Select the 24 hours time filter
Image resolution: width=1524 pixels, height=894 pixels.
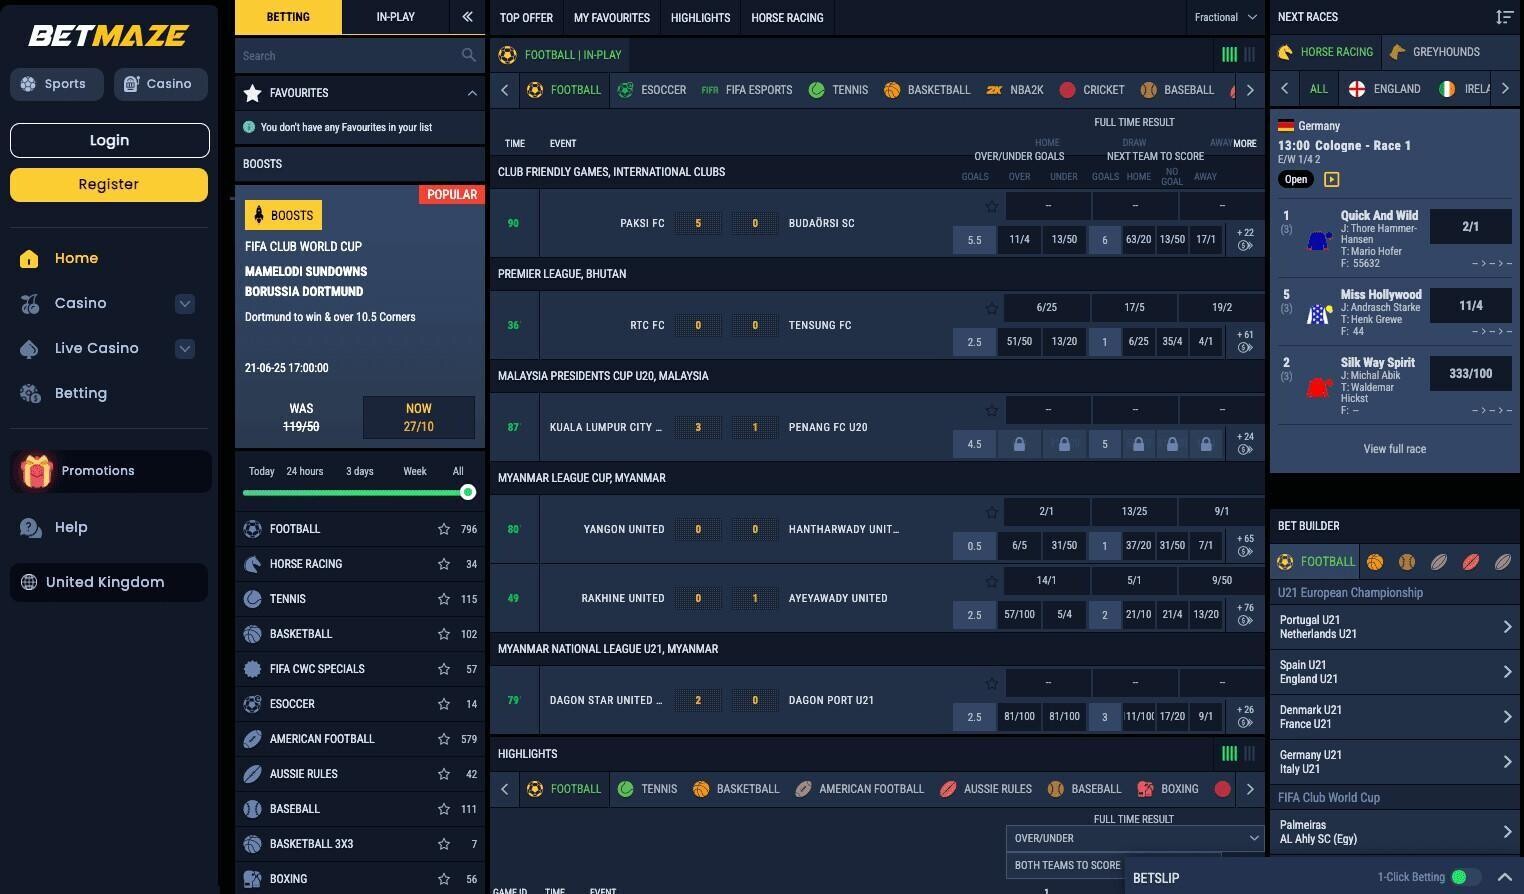click(x=304, y=471)
